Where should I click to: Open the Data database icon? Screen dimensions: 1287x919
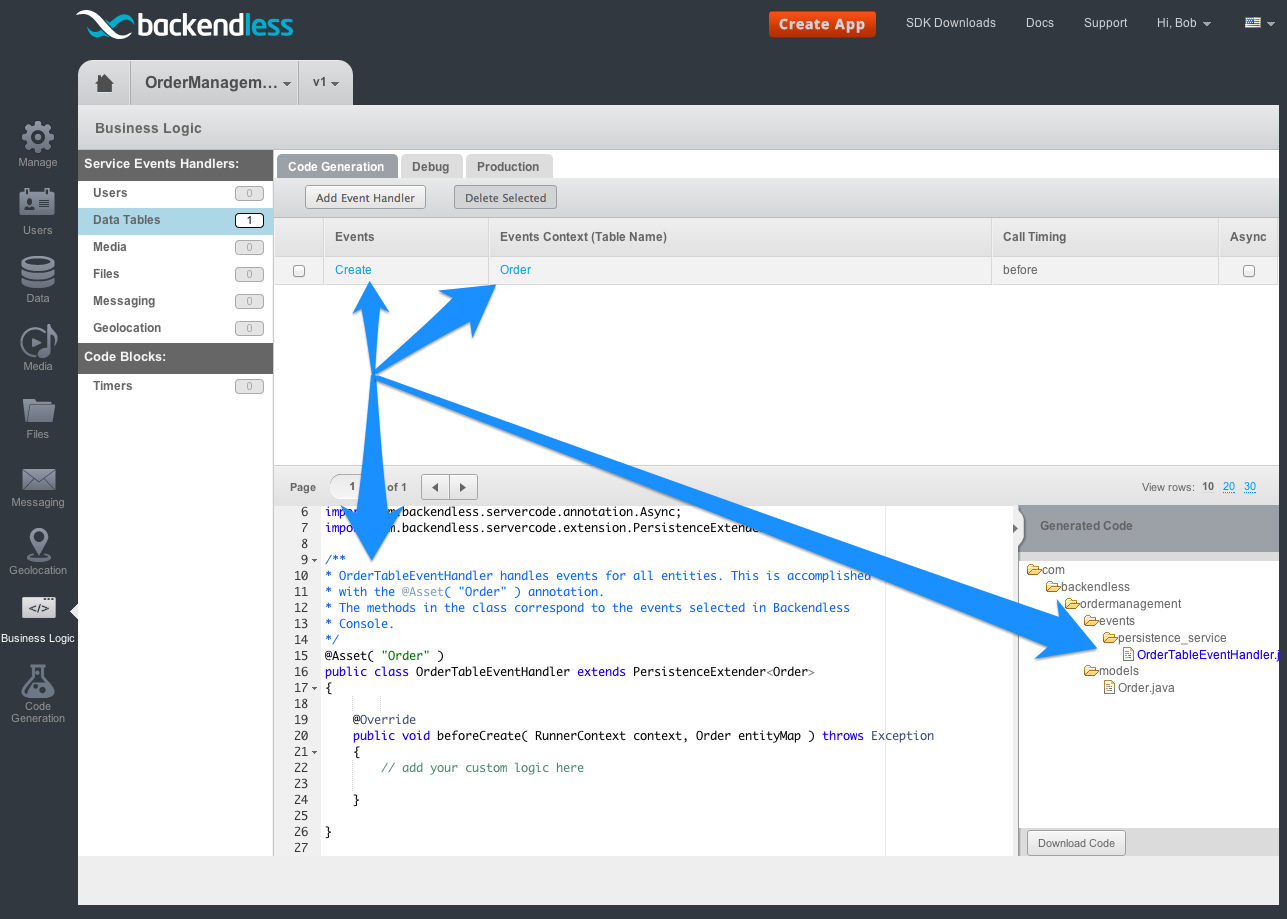(38, 272)
